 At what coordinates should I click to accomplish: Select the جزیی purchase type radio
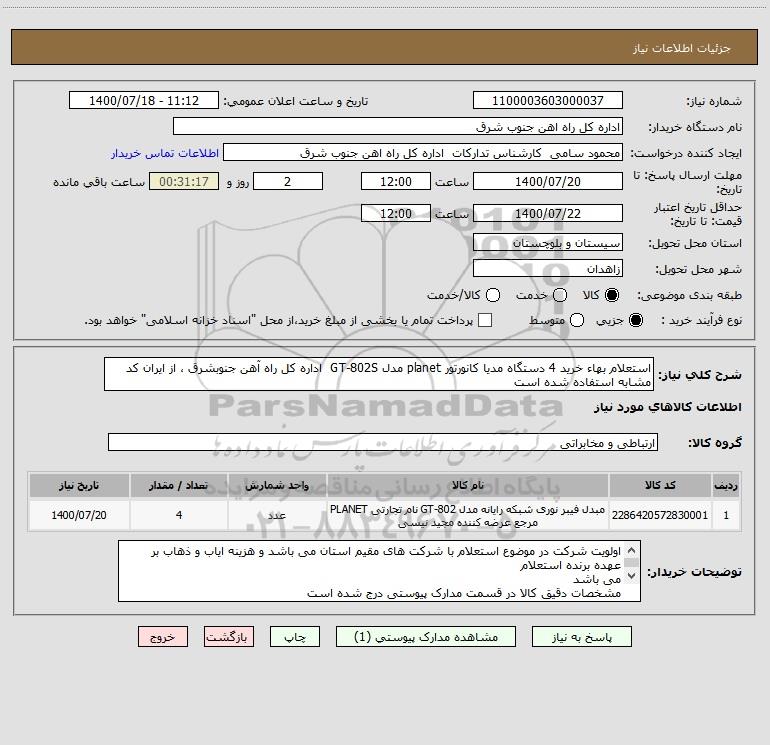click(x=636, y=320)
